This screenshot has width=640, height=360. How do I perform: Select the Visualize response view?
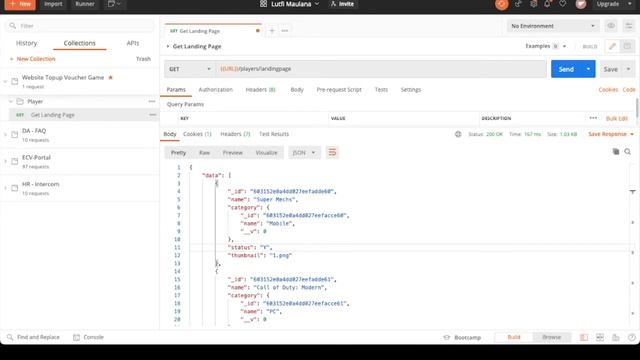point(266,153)
